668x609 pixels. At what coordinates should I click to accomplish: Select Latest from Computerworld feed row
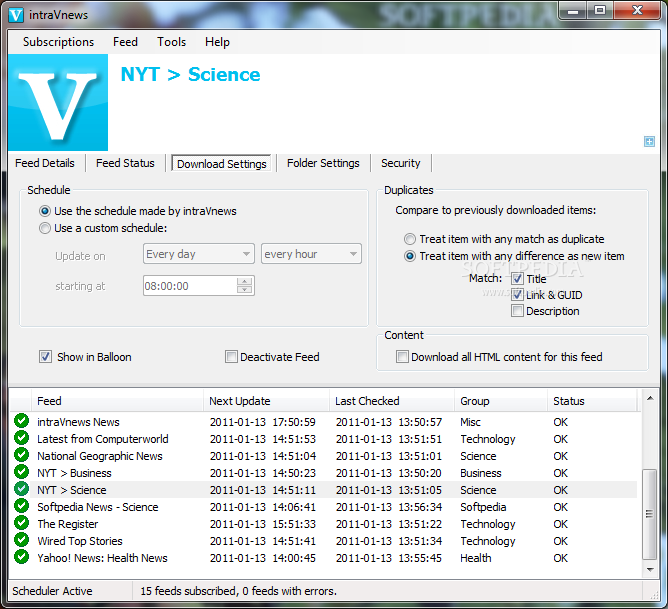click(323, 439)
